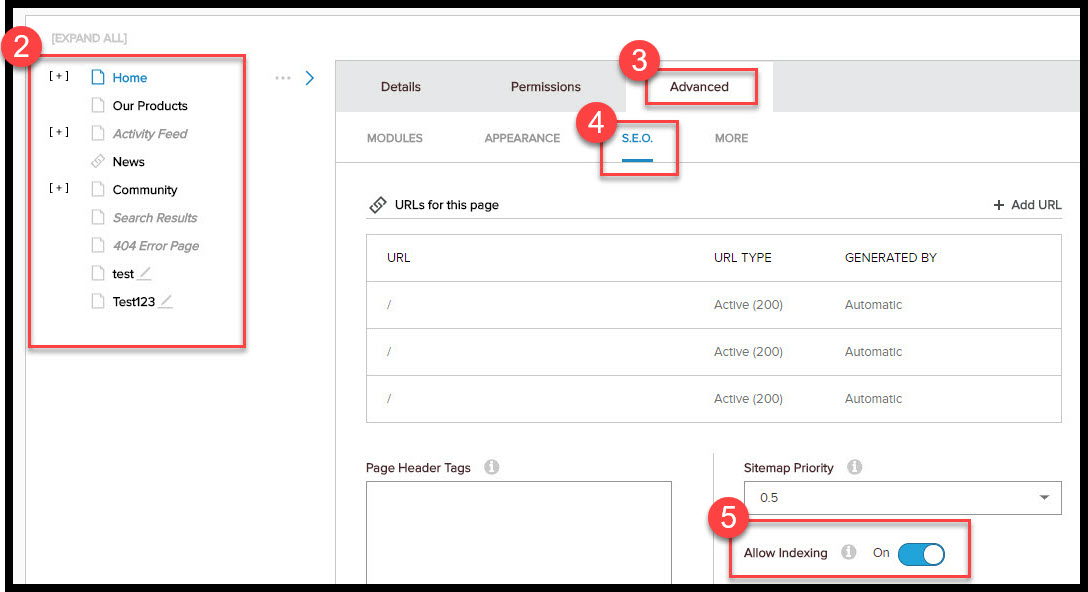Open the Sitemap Priority dropdown

point(902,498)
